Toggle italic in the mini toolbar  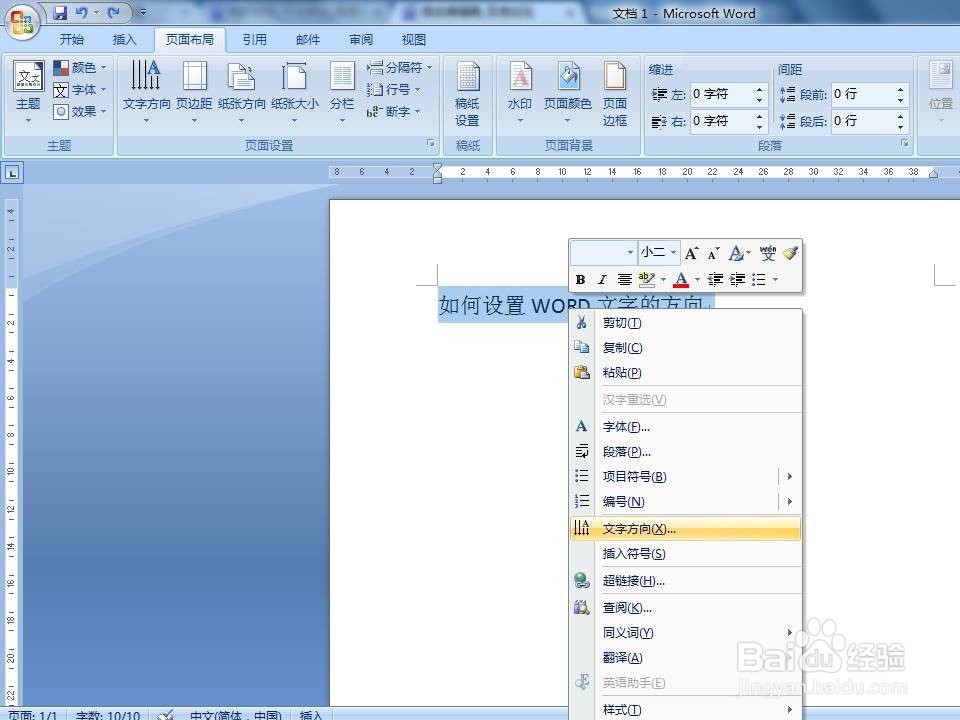(602, 280)
